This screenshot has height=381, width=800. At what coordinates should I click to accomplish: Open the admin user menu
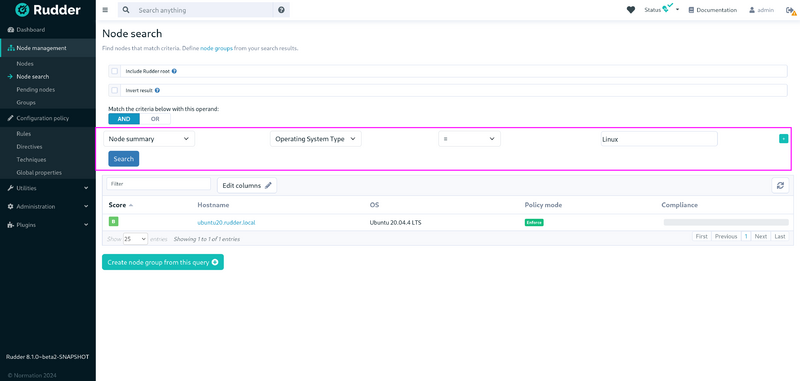coord(761,10)
